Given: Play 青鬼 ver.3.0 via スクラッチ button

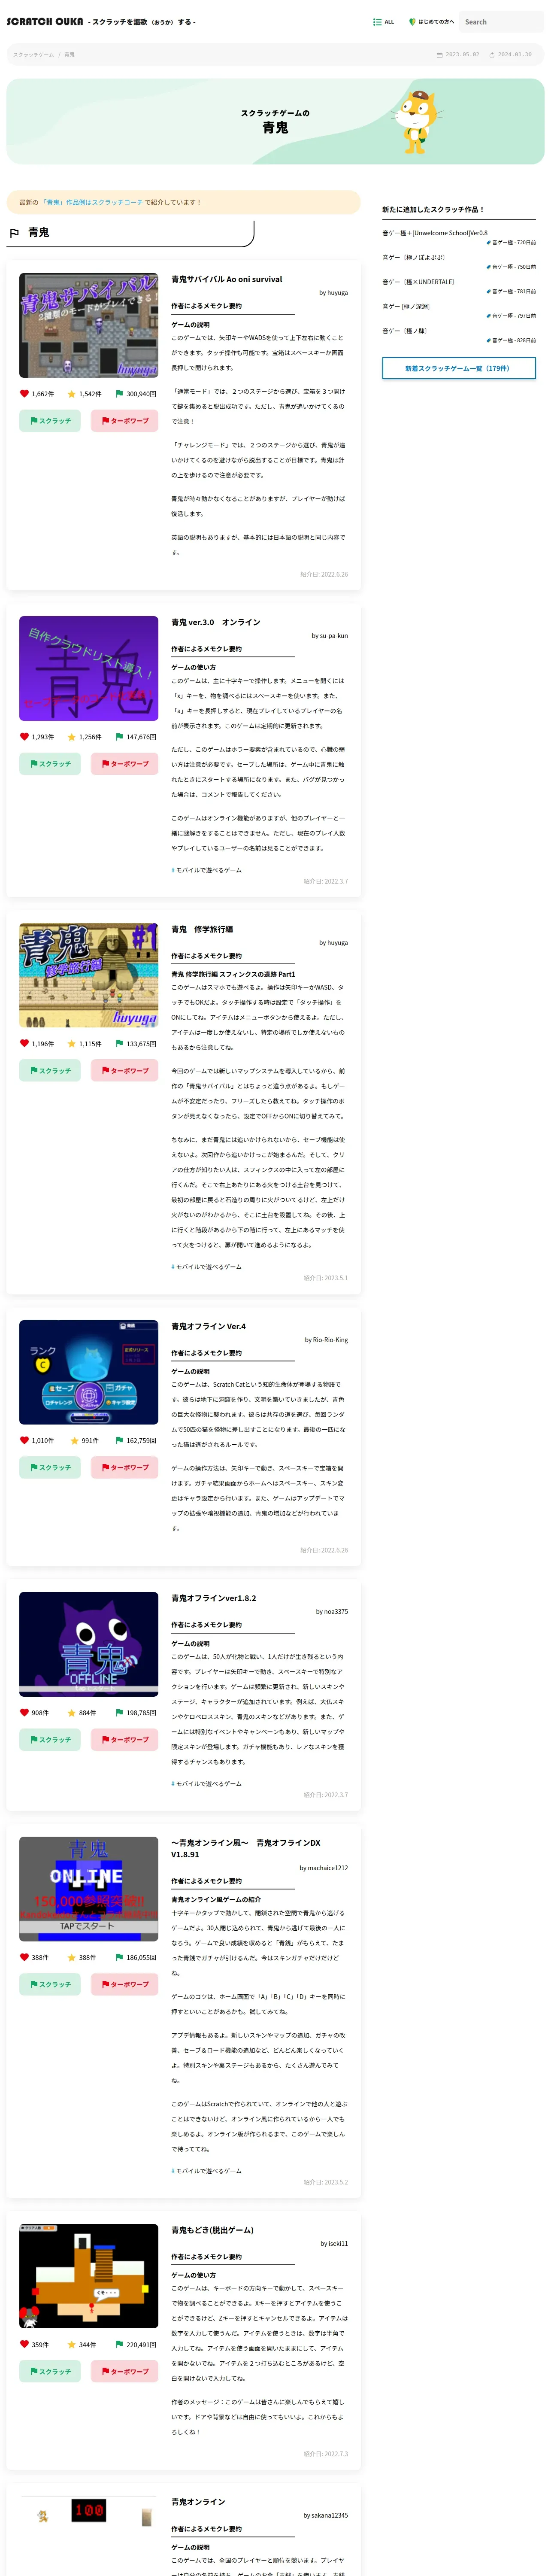Looking at the screenshot, I should tap(50, 764).
